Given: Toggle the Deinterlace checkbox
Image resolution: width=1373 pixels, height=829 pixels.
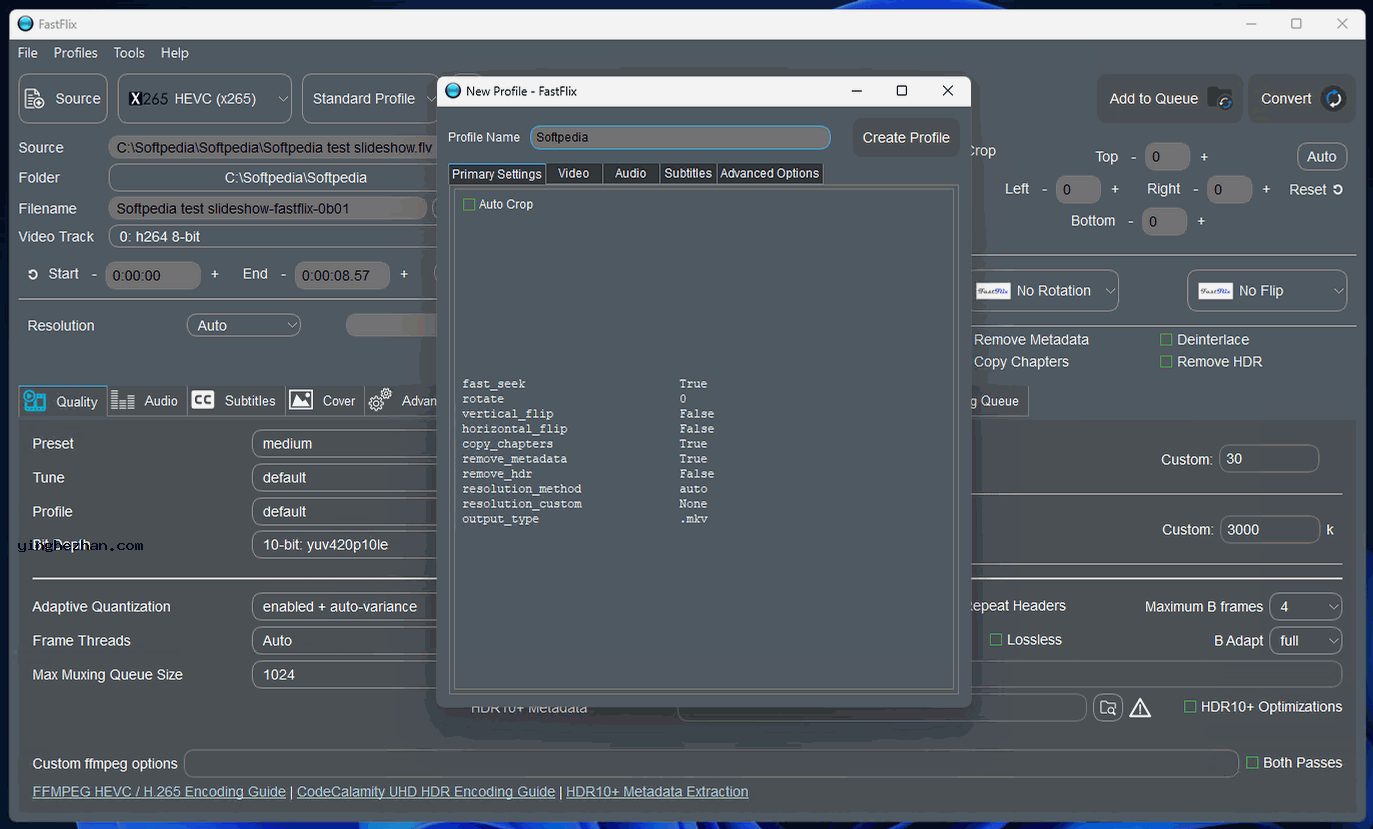Looking at the screenshot, I should 1166,340.
